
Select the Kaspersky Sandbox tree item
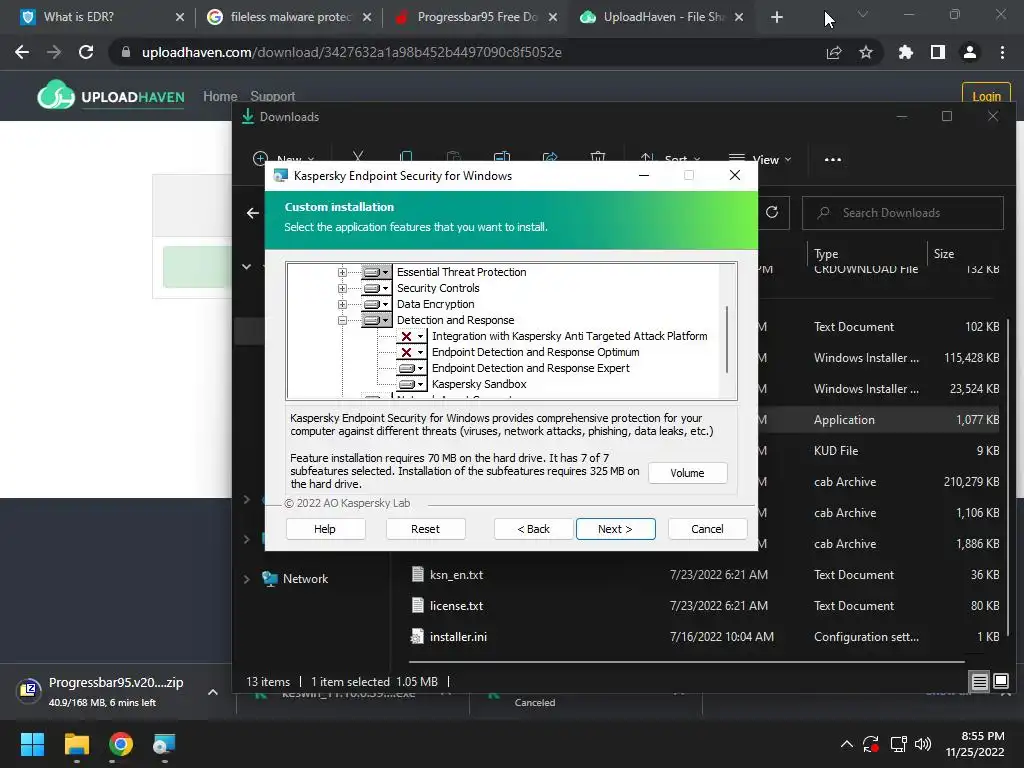pyautogui.click(x=479, y=384)
